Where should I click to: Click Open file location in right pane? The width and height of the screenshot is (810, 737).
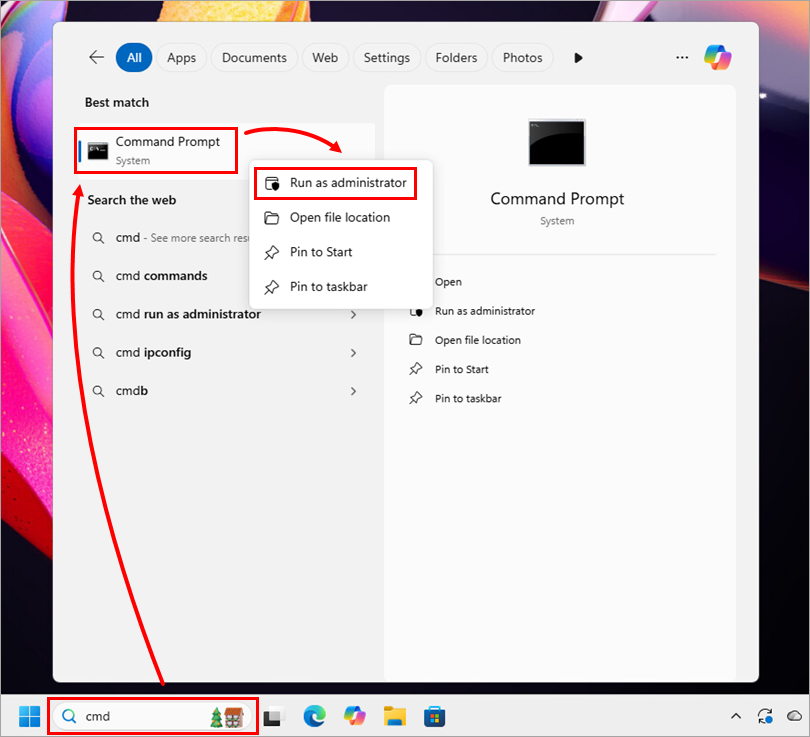point(477,340)
